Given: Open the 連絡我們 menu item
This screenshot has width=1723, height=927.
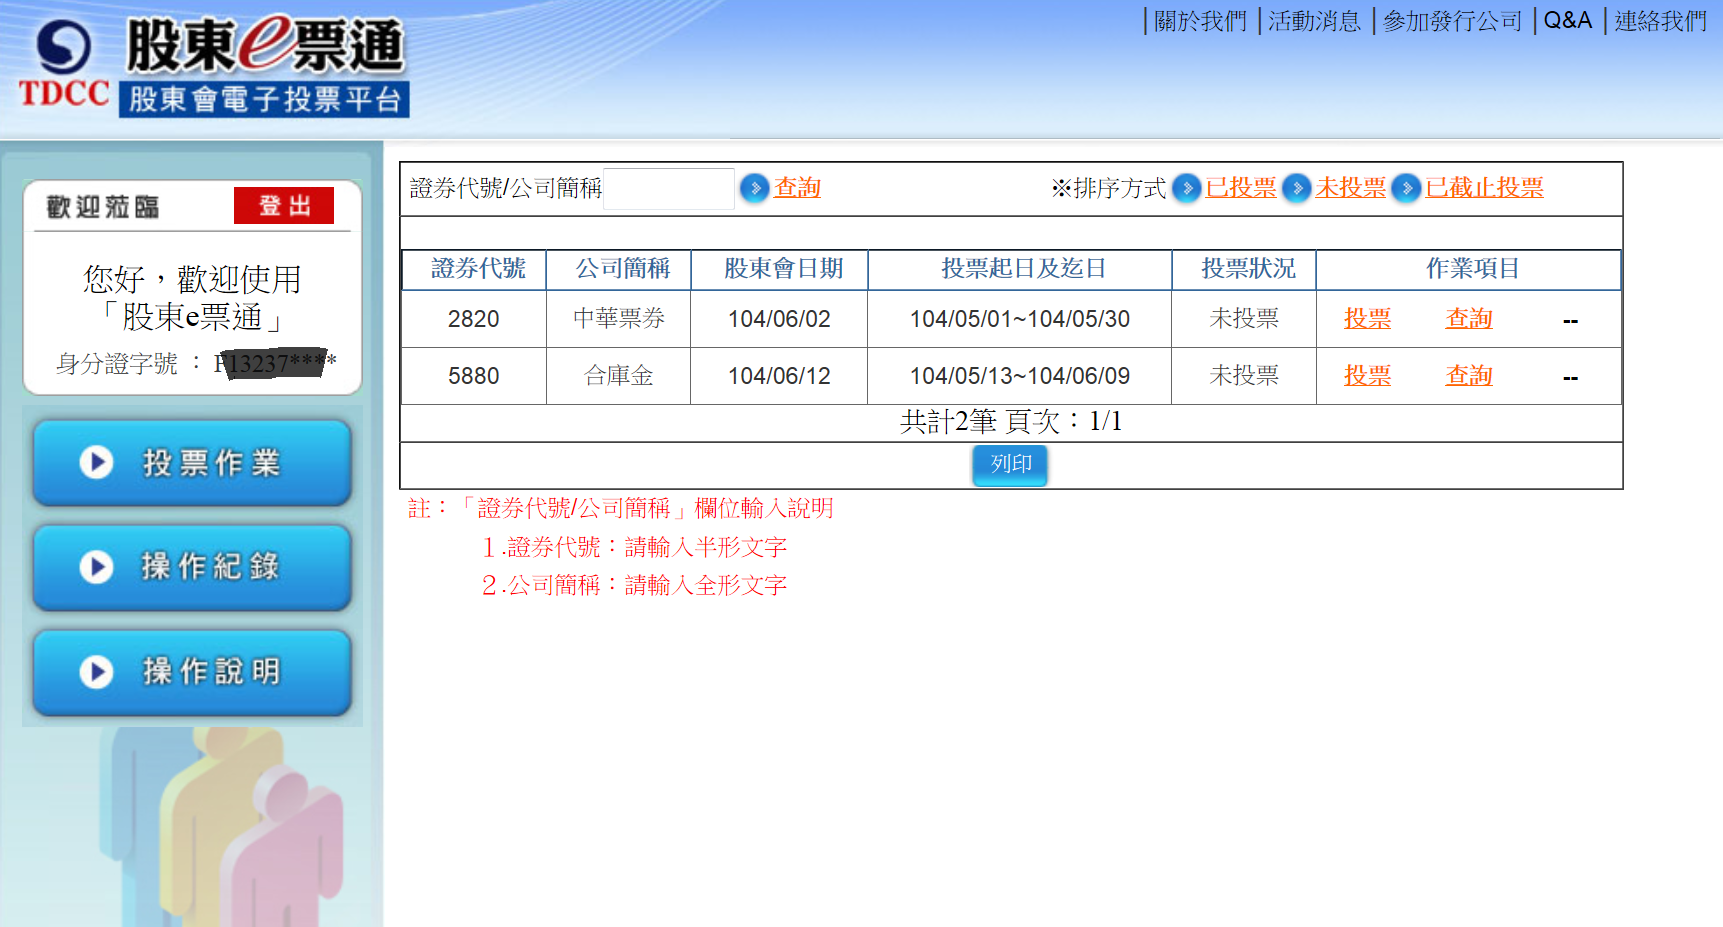Looking at the screenshot, I should point(1661,21).
